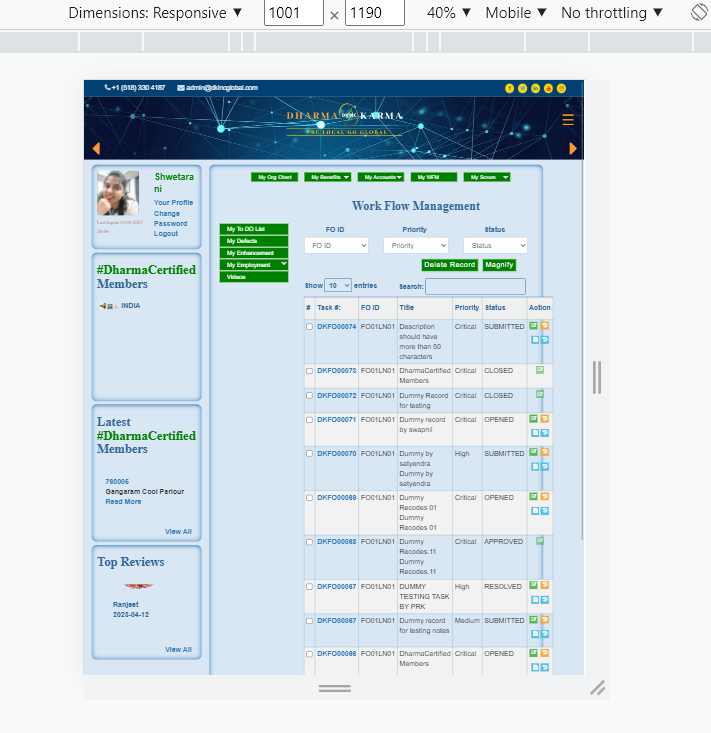Screen dimensions: 711x733
Task: Open the Priority filter dropdown
Action: pyautogui.click(x=415, y=245)
